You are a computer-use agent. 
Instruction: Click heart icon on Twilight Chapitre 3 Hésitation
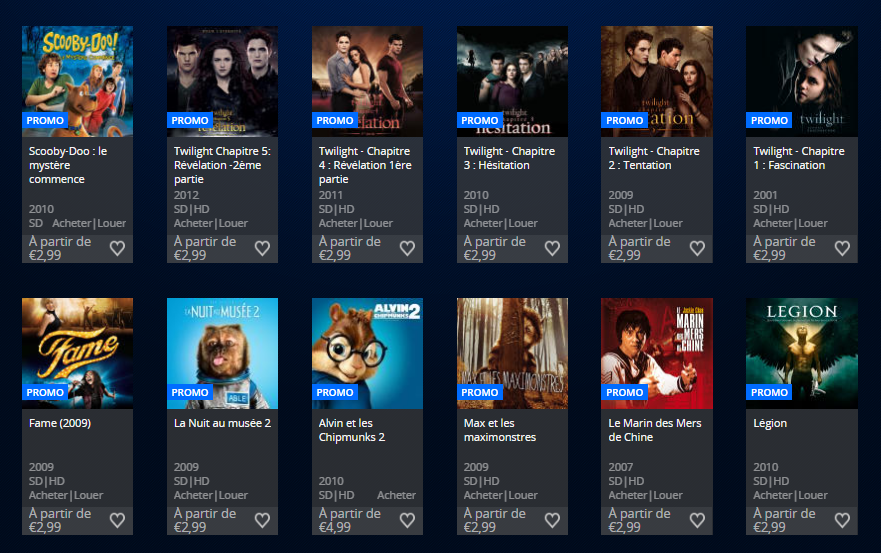(552, 248)
